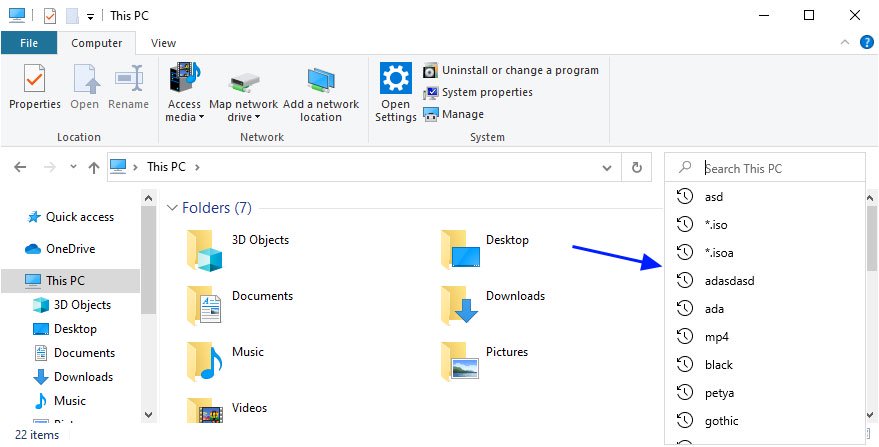Click the Manage ribbon command

453,114
